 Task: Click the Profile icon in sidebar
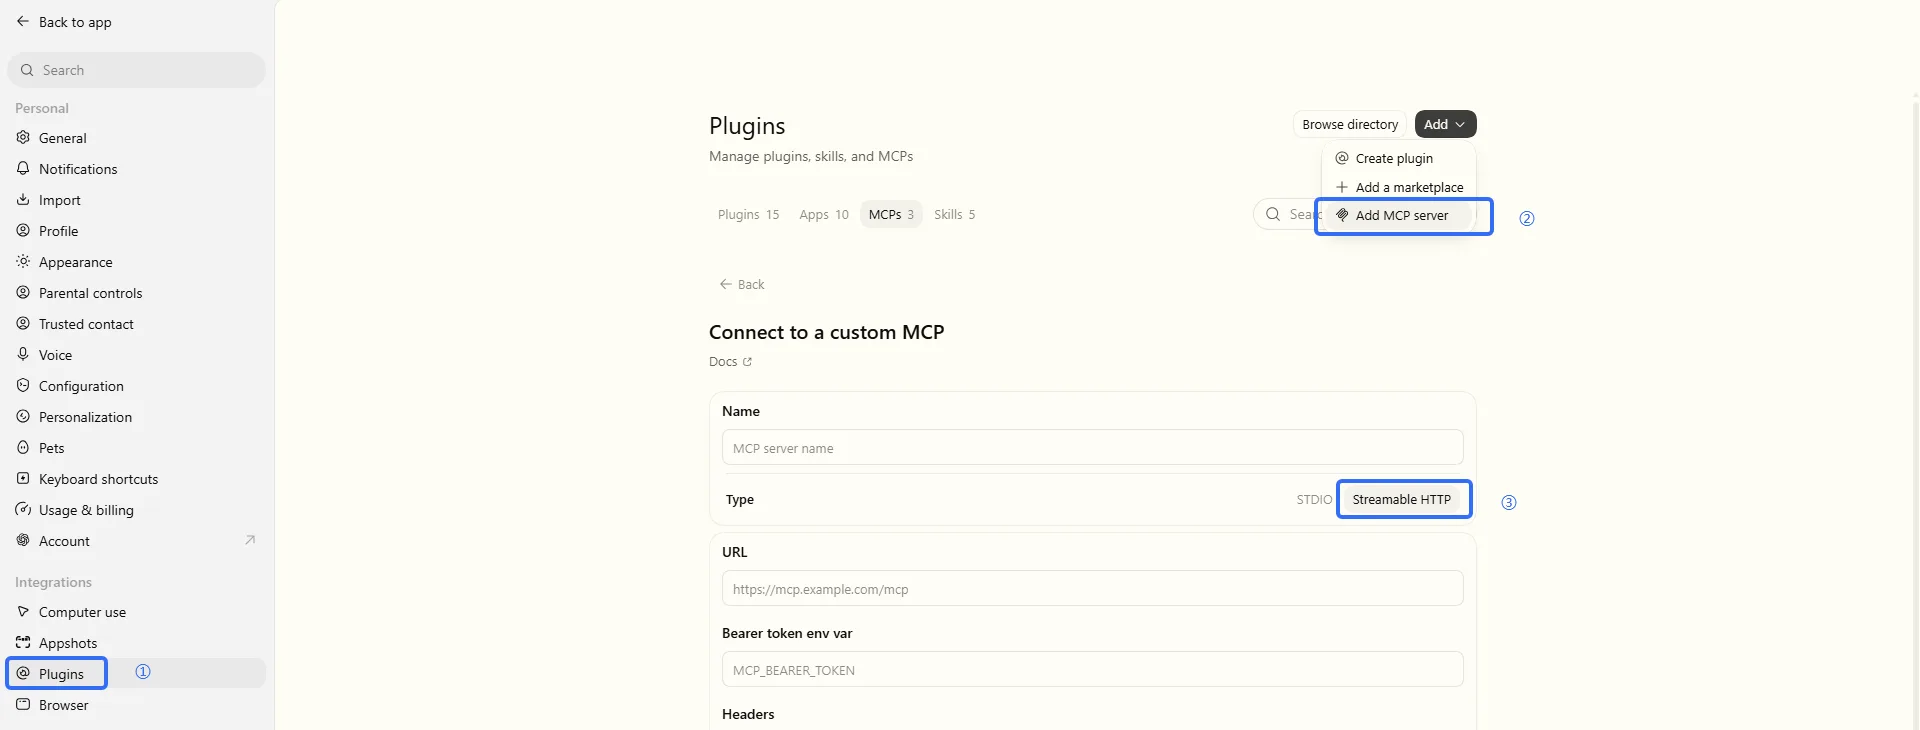click(23, 230)
